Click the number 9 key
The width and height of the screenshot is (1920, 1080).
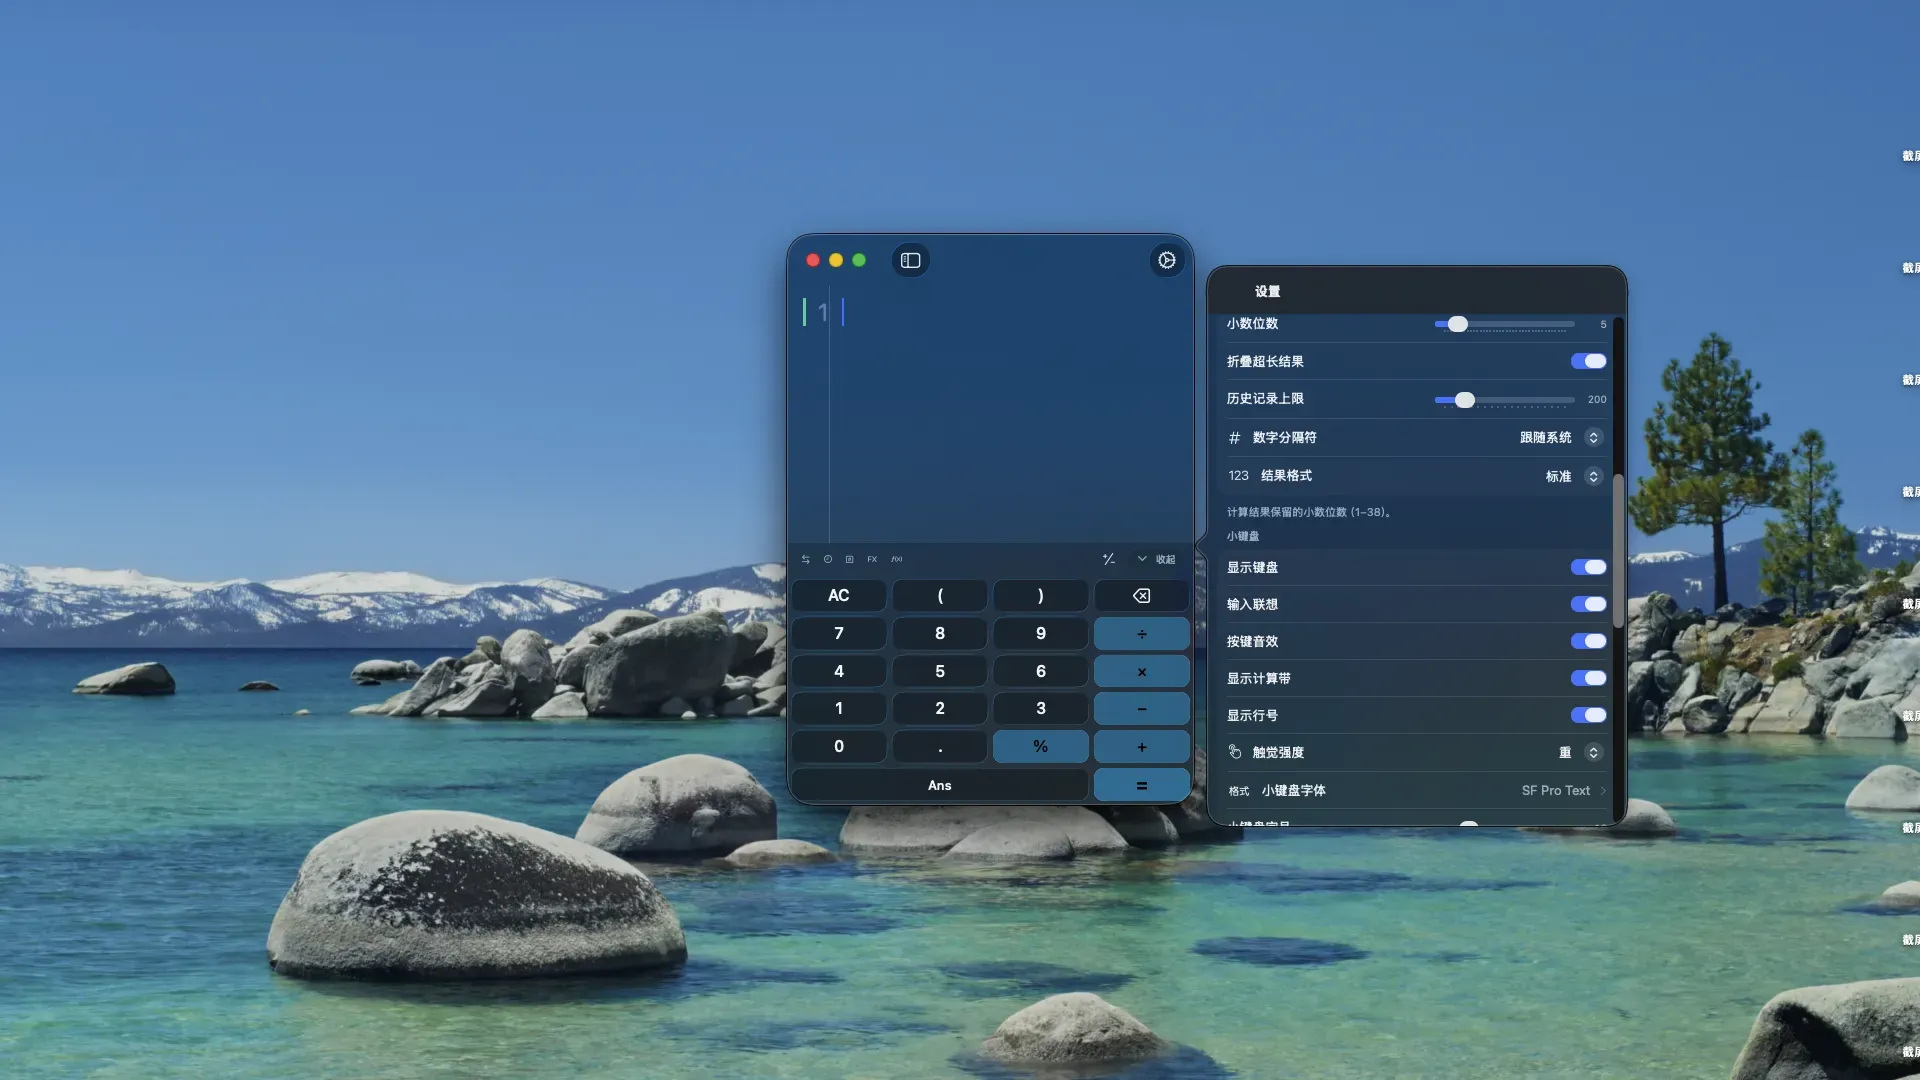point(1040,634)
